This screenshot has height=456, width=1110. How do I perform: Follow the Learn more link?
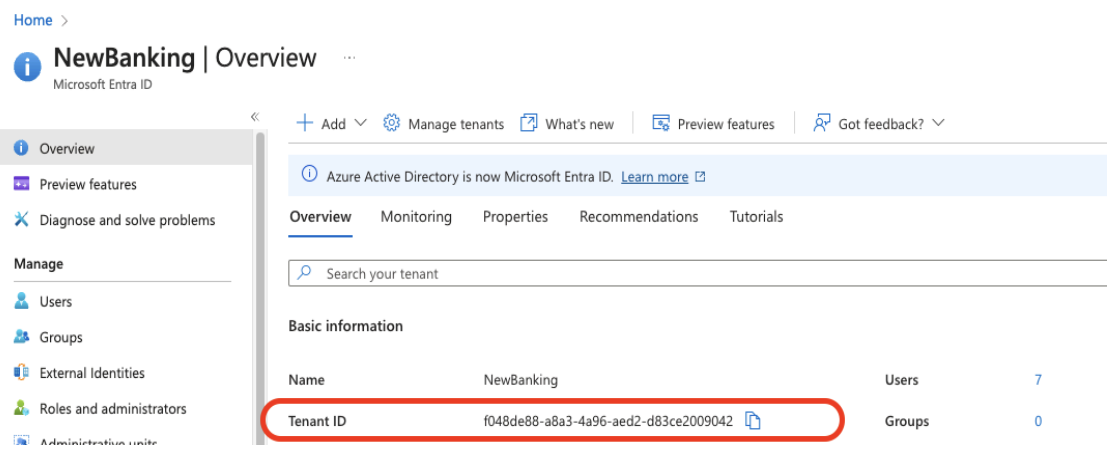654,177
